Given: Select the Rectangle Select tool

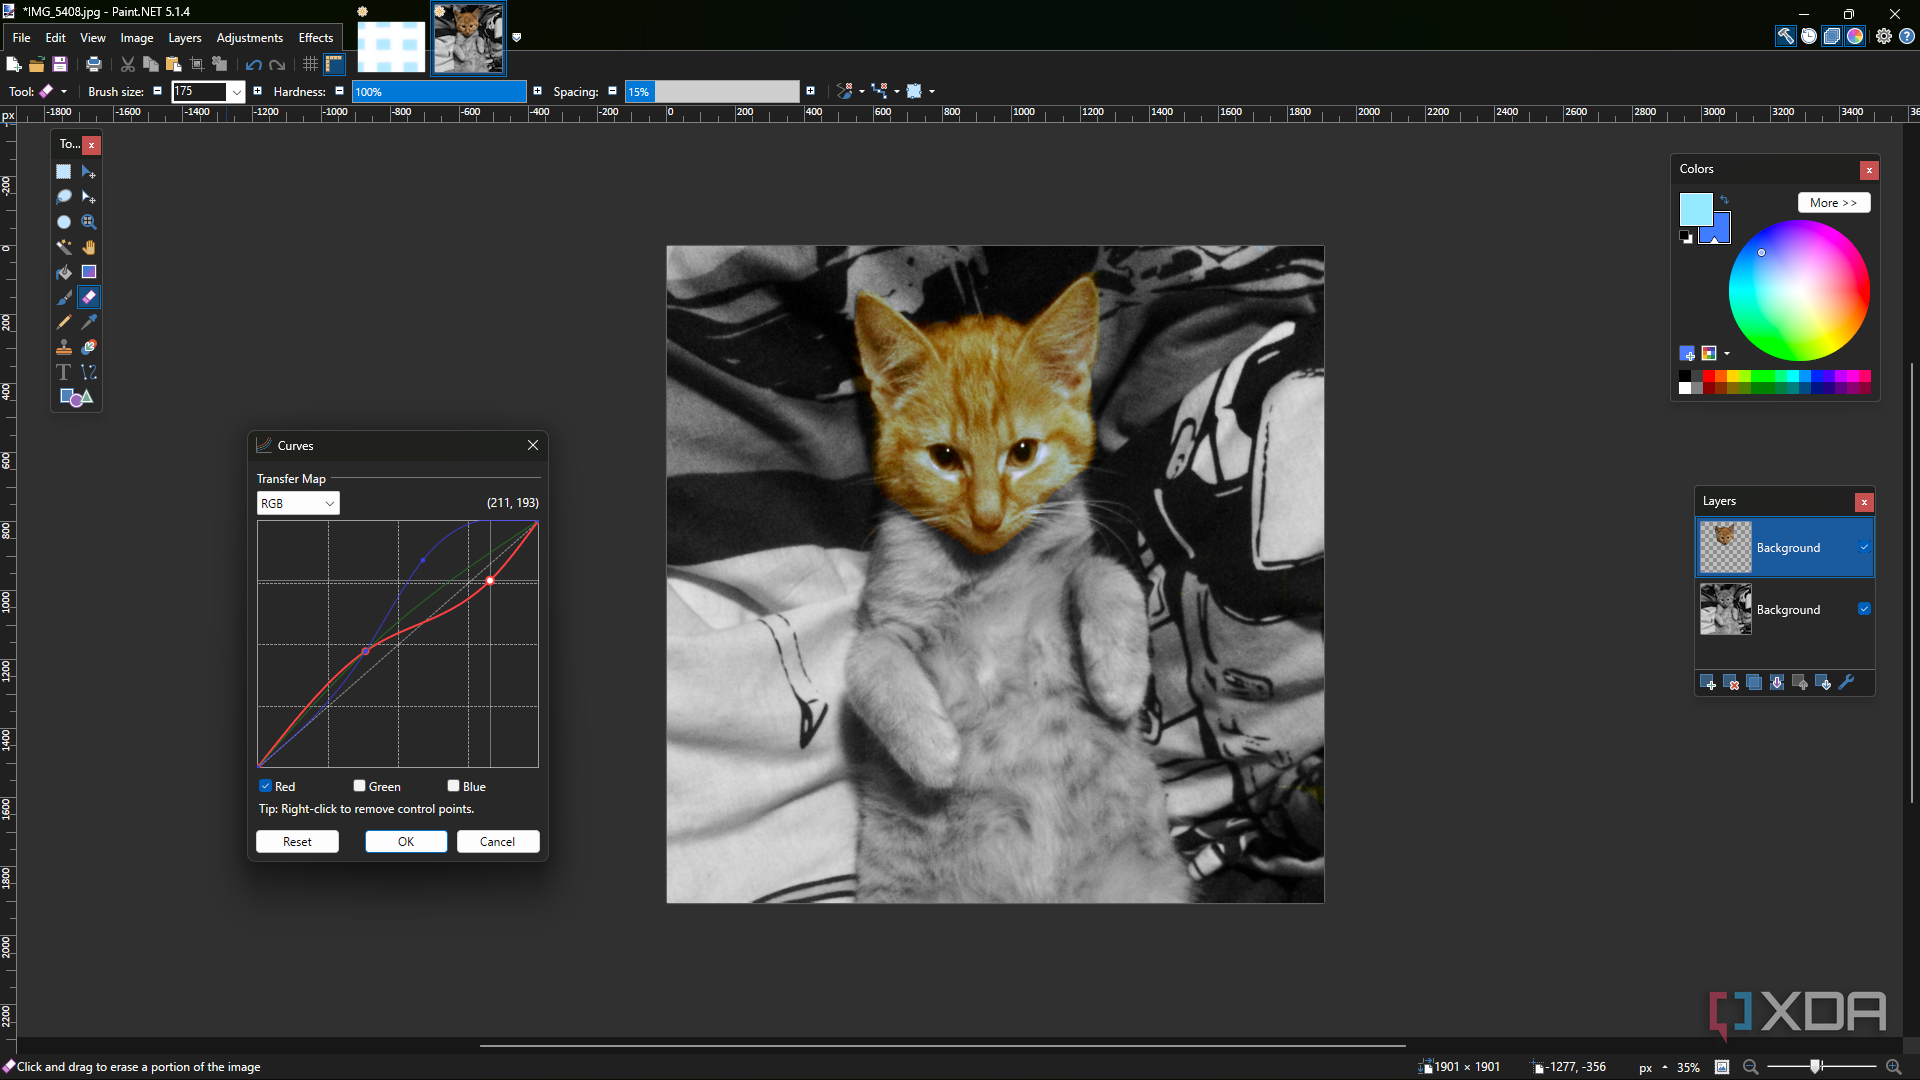Looking at the screenshot, I should point(64,172).
